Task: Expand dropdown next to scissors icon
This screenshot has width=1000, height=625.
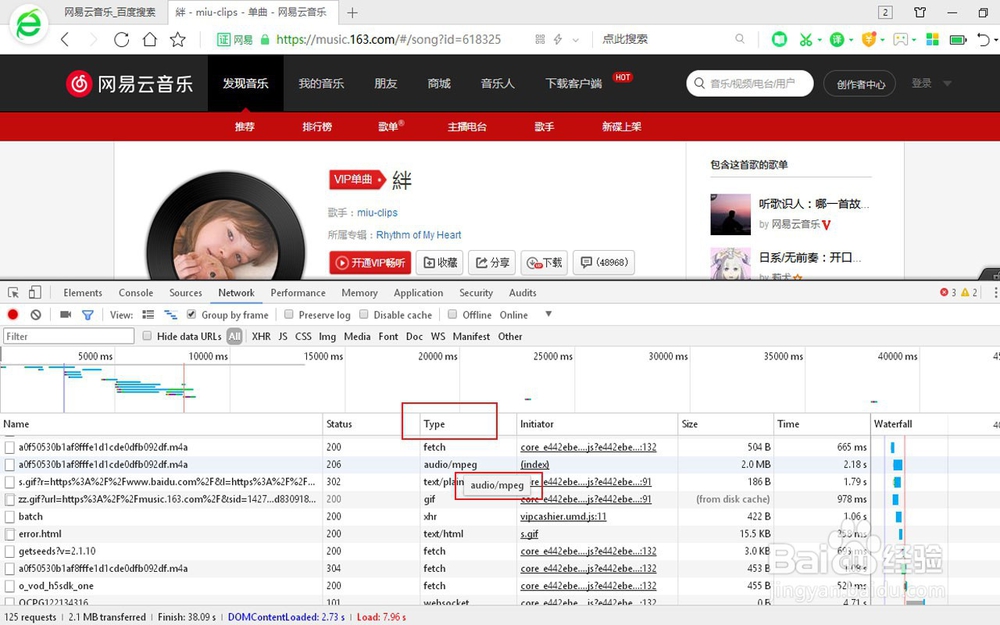Action: pyautogui.click(x=820, y=40)
